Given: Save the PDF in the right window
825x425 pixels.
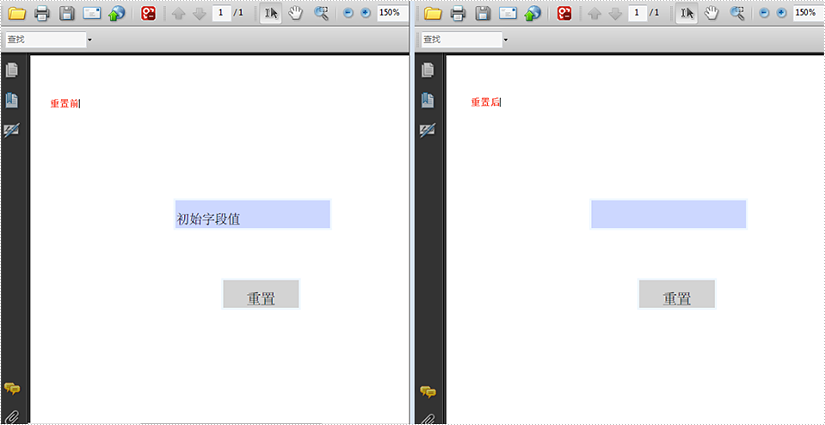Looking at the screenshot, I should (x=483, y=13).
